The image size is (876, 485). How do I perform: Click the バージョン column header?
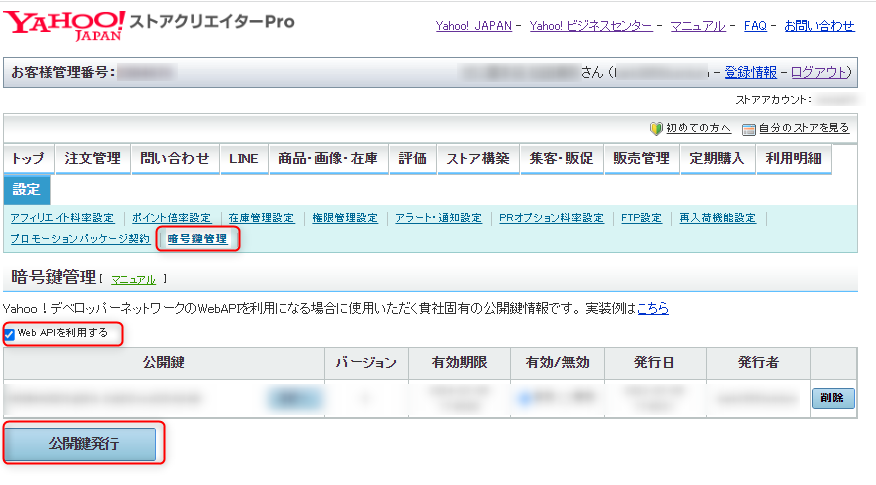[366, 363]
